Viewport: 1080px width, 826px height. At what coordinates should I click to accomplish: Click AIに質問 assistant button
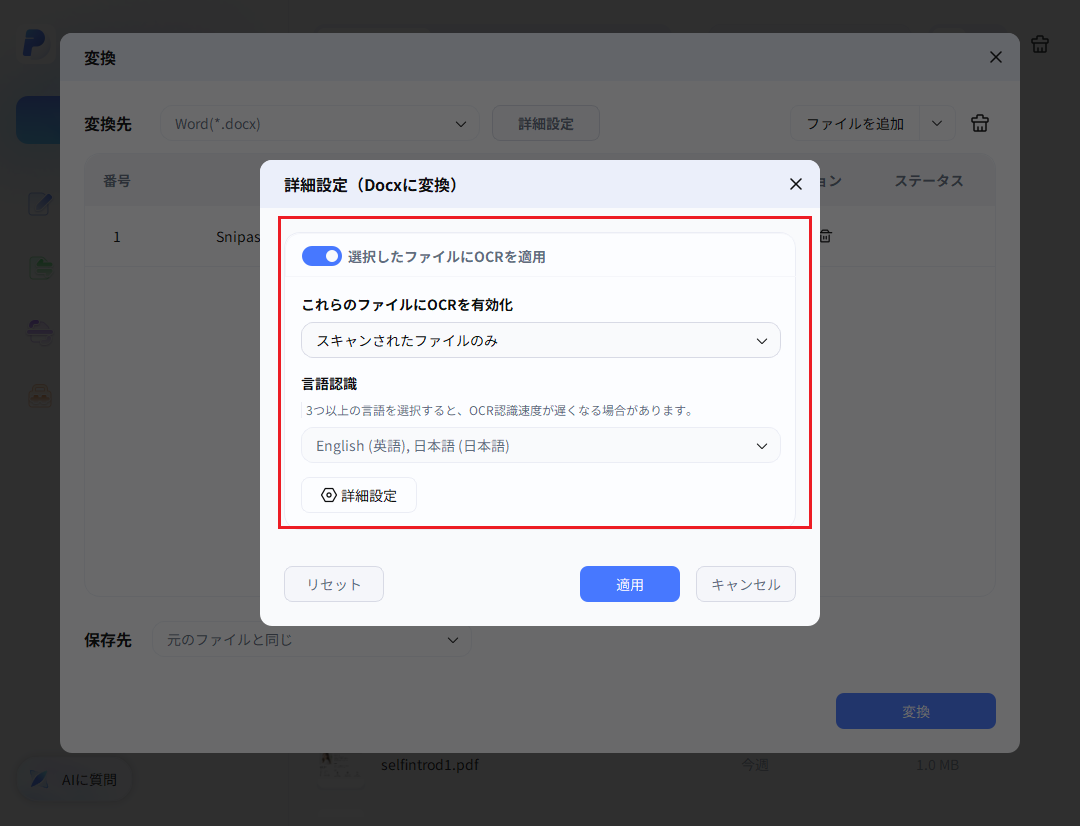(74, 780)
